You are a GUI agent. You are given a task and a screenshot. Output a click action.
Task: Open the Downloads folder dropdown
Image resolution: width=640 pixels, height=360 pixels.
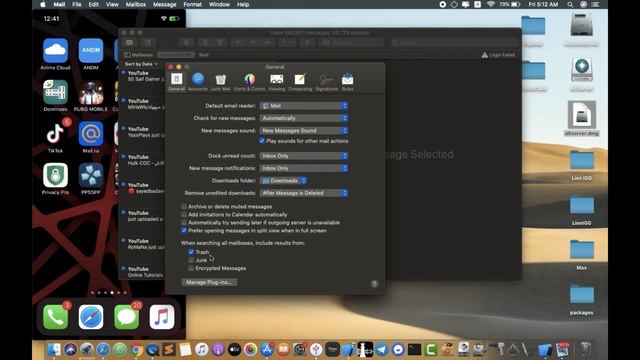[x=283, y=180]
